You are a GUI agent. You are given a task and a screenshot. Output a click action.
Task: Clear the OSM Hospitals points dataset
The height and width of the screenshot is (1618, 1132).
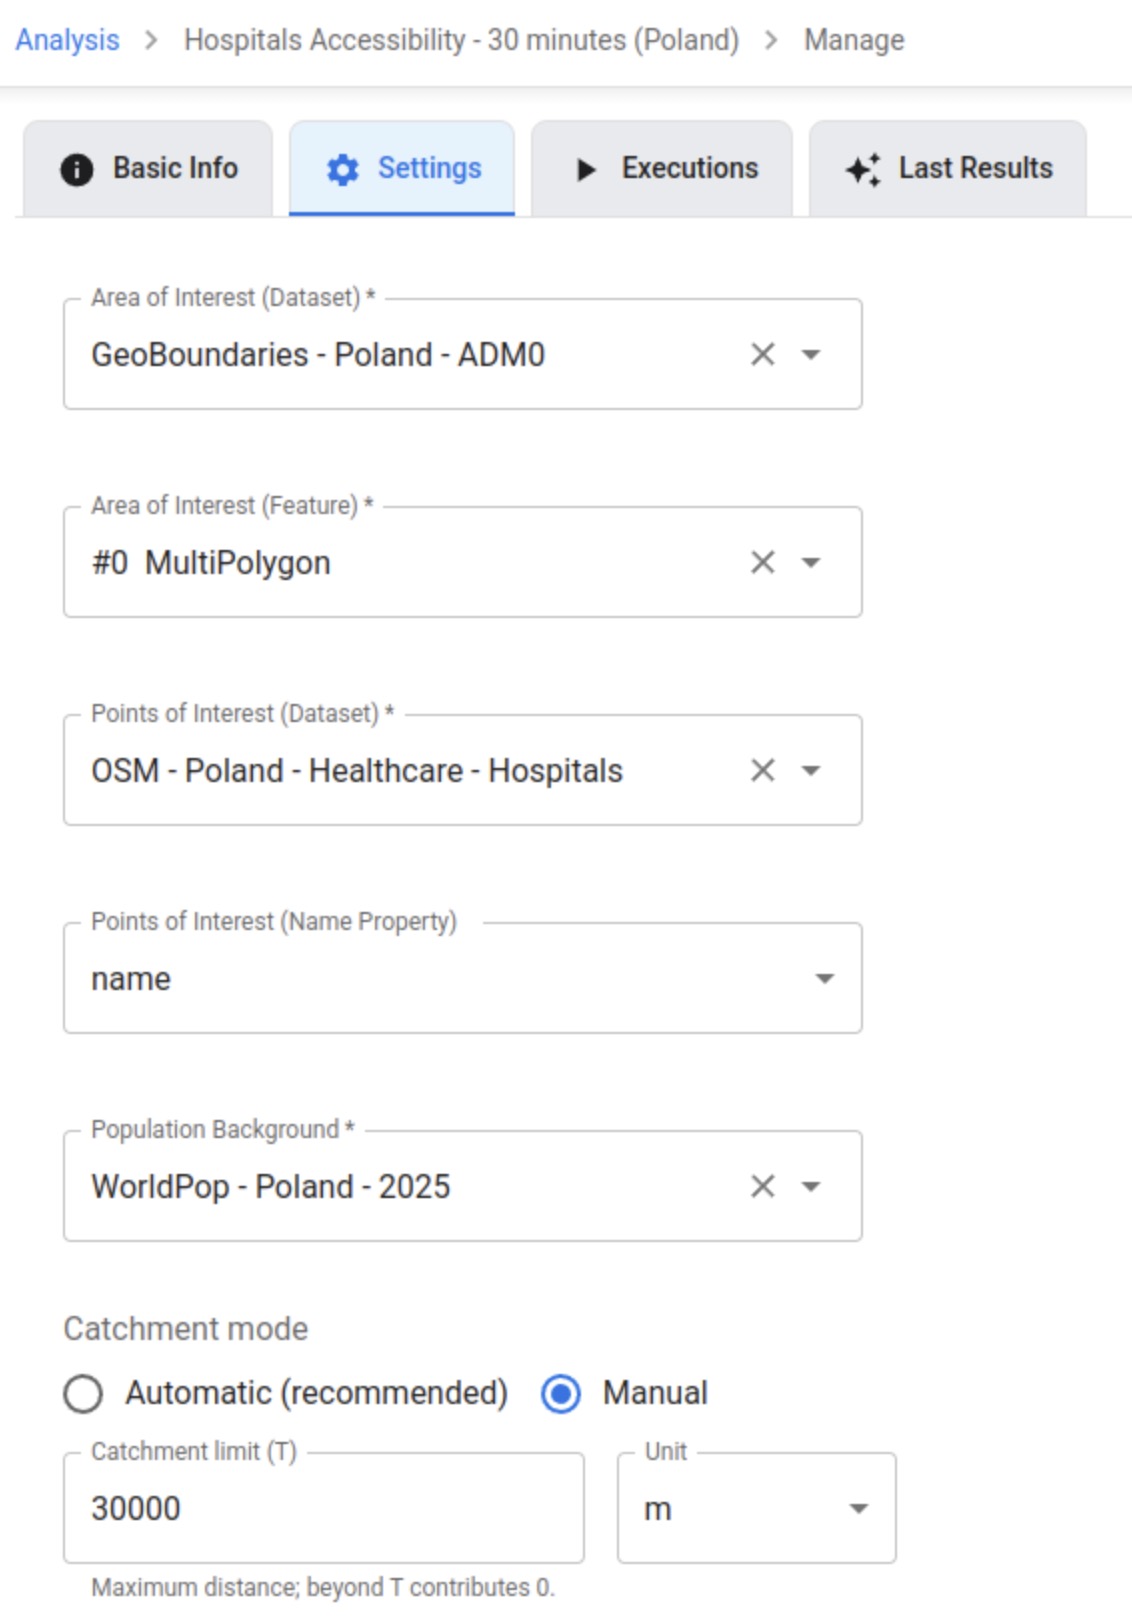[763, 770]
